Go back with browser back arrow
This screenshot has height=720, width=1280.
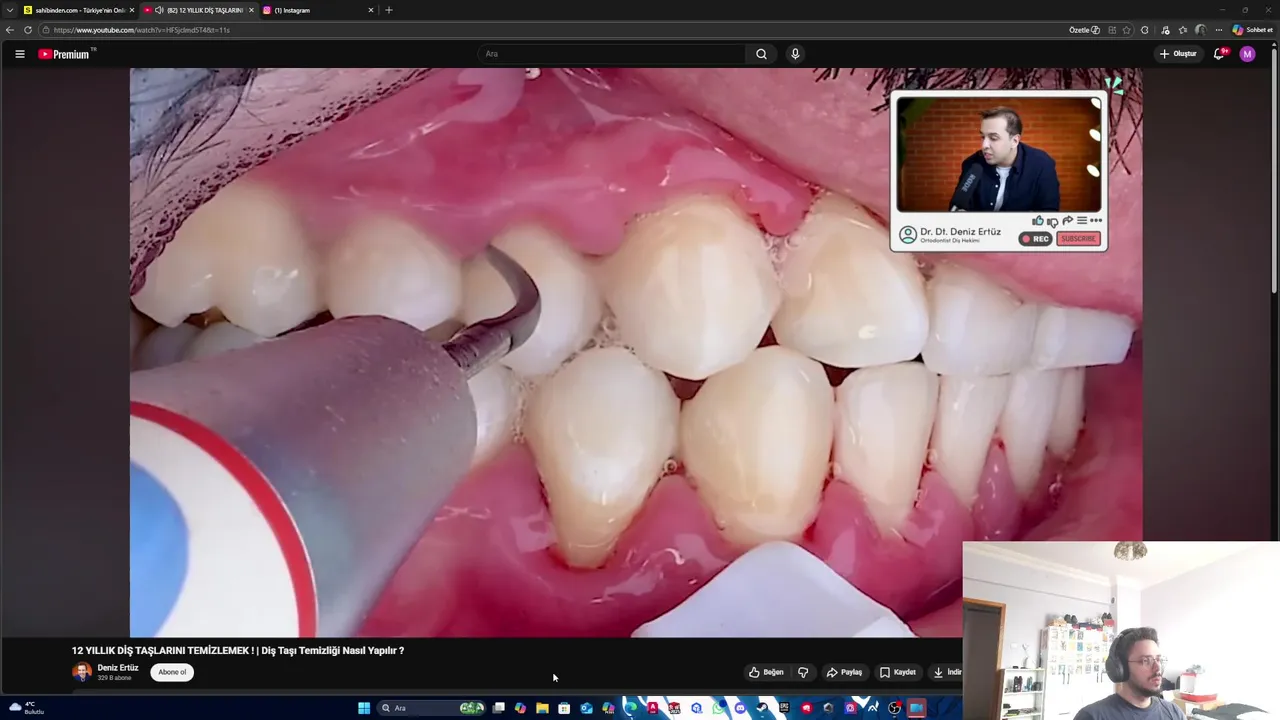pos(10,30)
